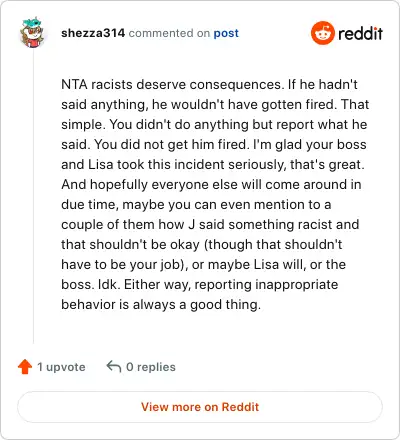Viewport: 400px width, 440px height.
Task: Click the "1 upvote" count label
Action: coord(61,367)
